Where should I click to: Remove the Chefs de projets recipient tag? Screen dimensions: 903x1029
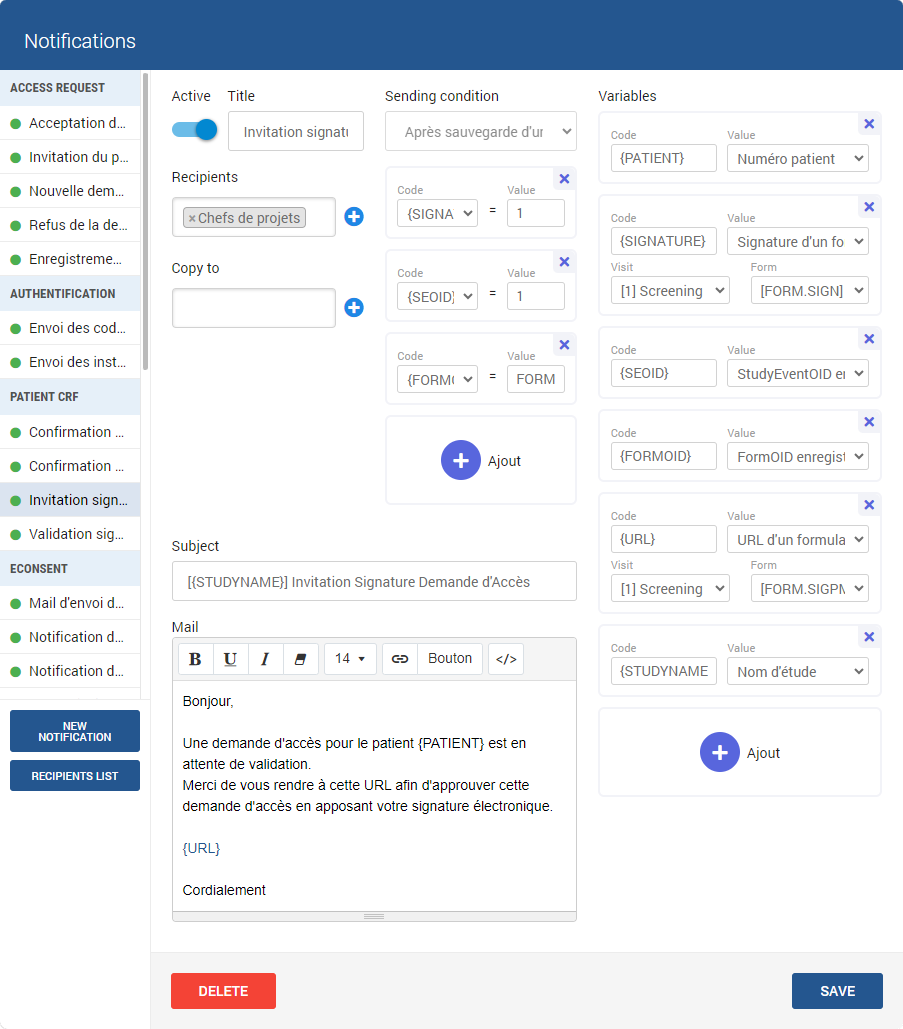pos(192,218)
